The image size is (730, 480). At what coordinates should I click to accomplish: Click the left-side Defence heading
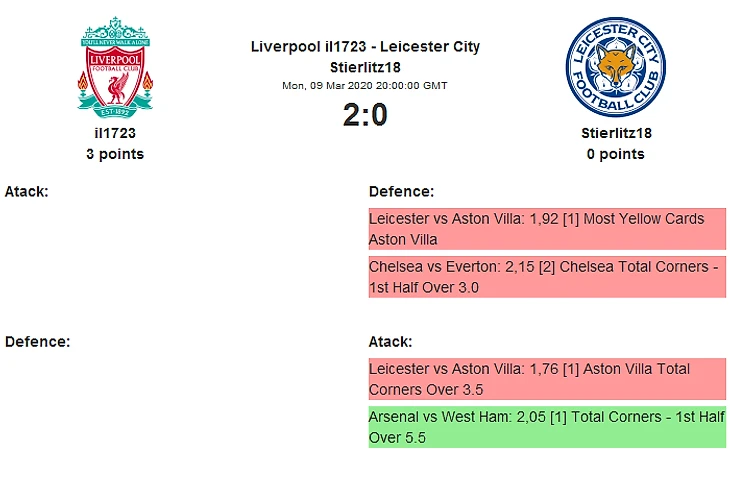pos(37,342)
